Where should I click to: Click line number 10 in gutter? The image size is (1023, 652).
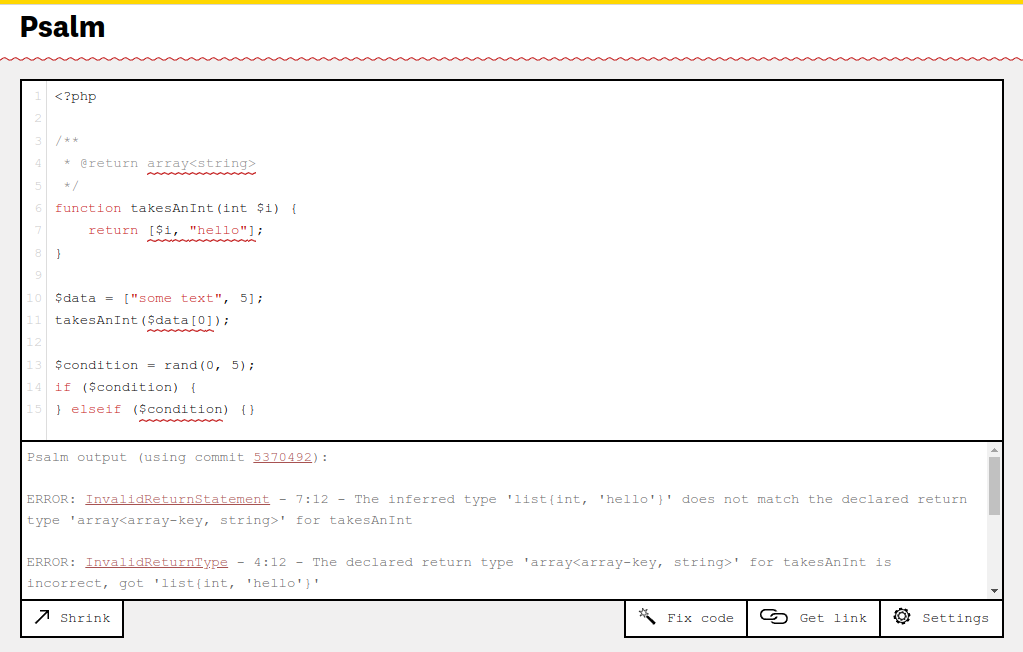[x=34, y=298]
